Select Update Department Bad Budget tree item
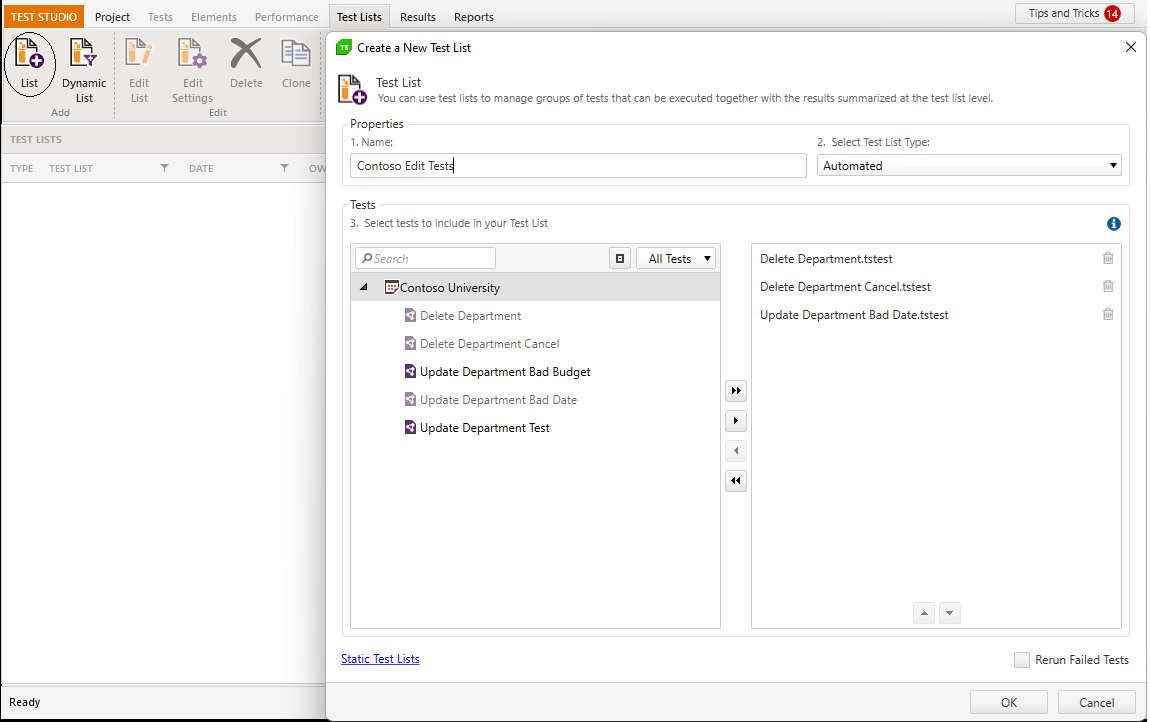Screen dimensions: 1150x722 [505, 371]
